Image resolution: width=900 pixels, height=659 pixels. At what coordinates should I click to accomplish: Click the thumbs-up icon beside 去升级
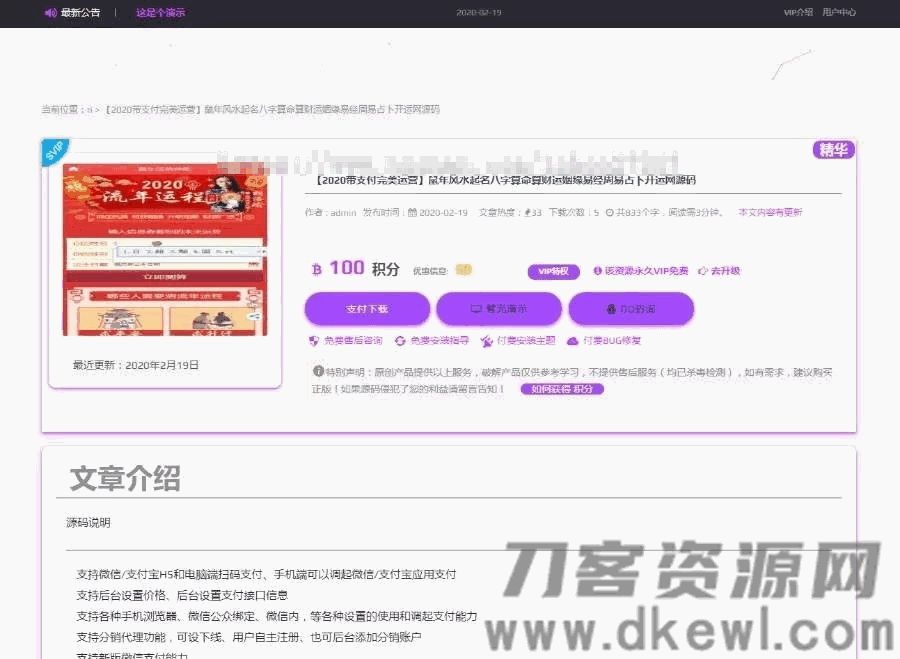point(703,271)
